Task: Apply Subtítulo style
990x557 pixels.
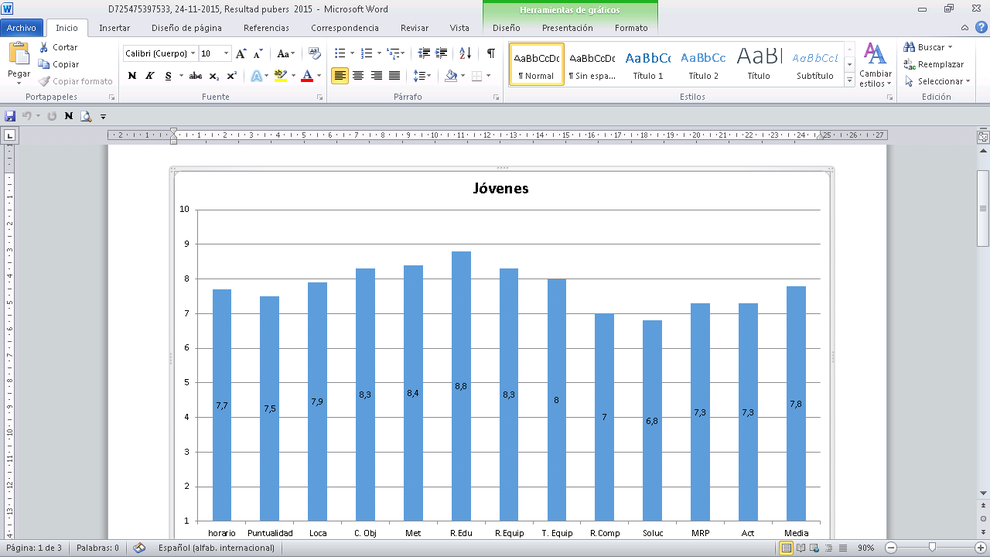Action: click(x=814, y=64)
